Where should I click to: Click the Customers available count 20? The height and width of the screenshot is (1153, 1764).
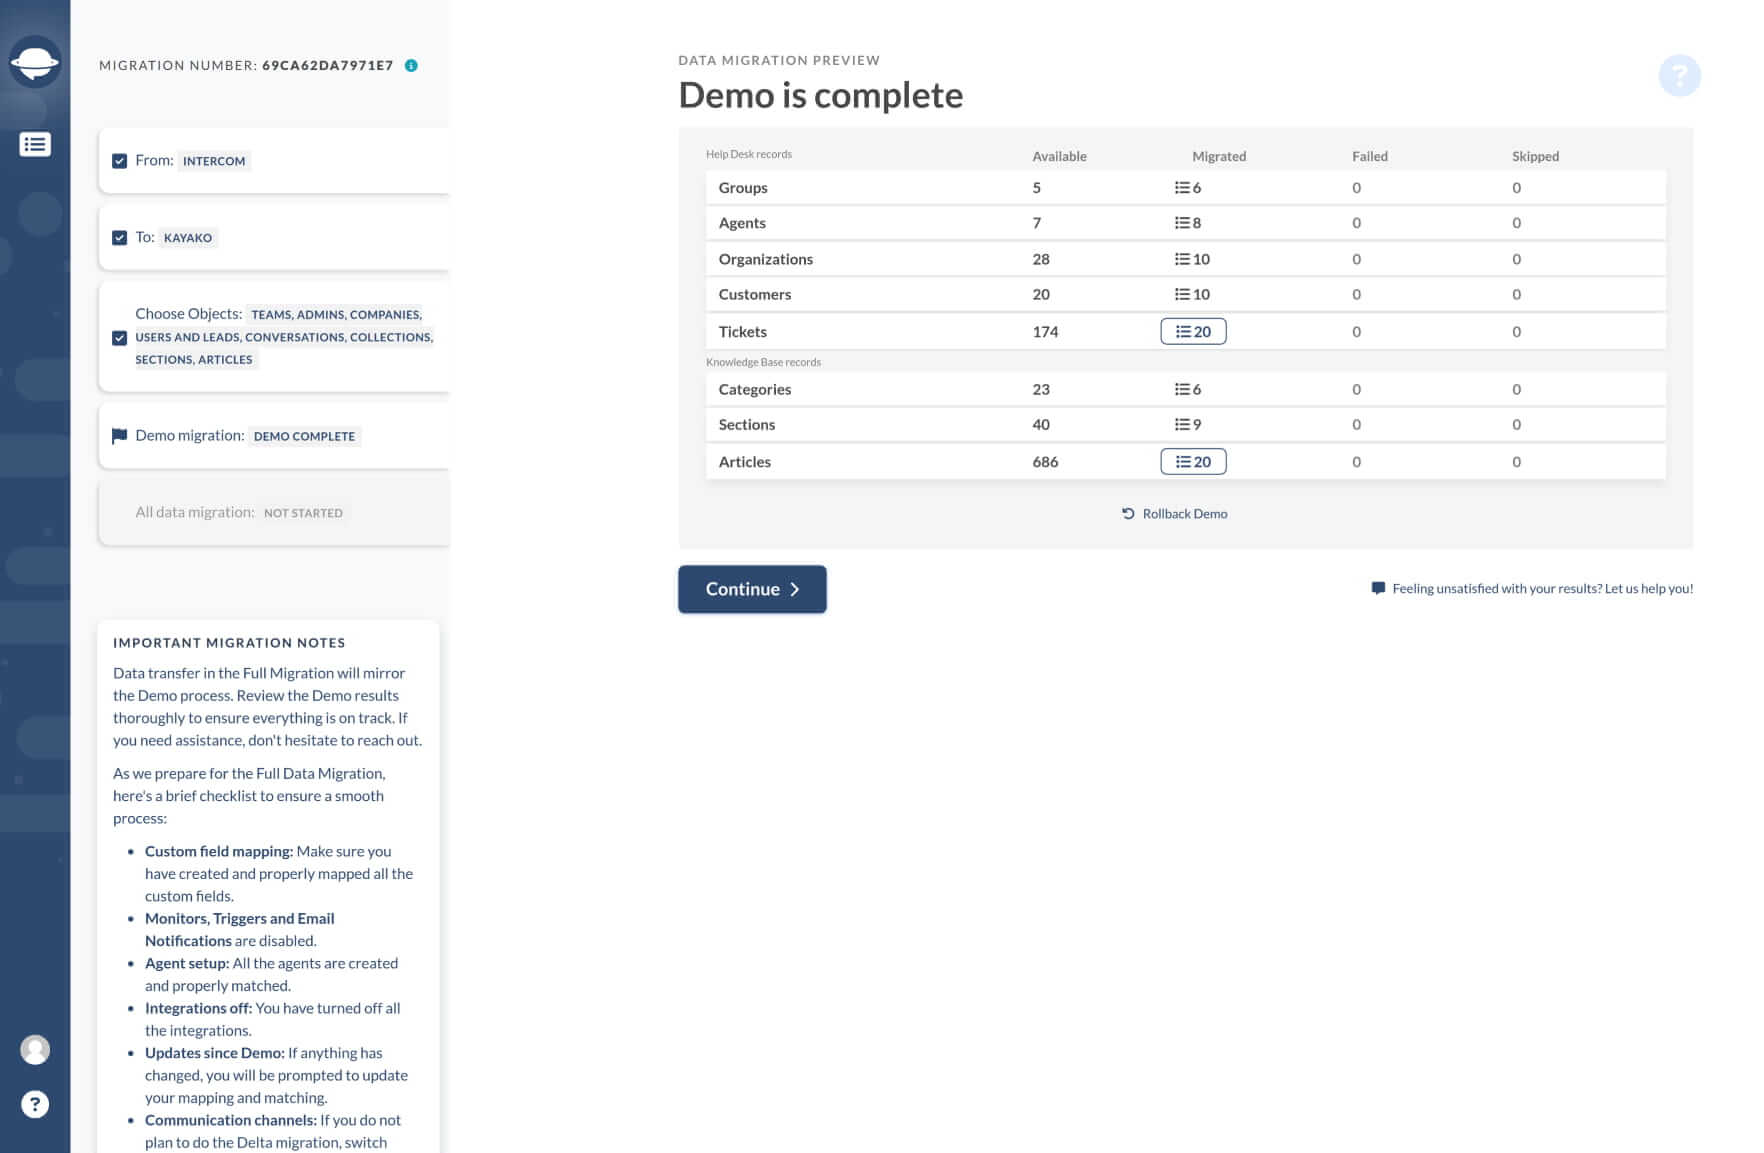(x=1041, y=294)
